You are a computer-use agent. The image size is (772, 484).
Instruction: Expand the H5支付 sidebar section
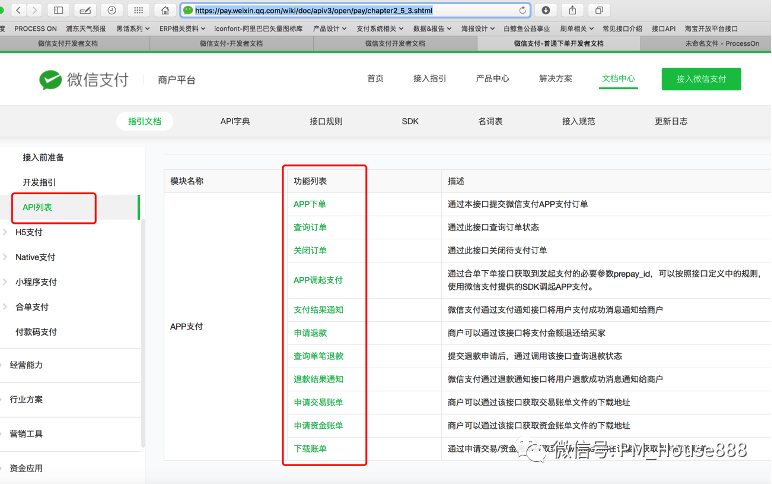(29, 232)
